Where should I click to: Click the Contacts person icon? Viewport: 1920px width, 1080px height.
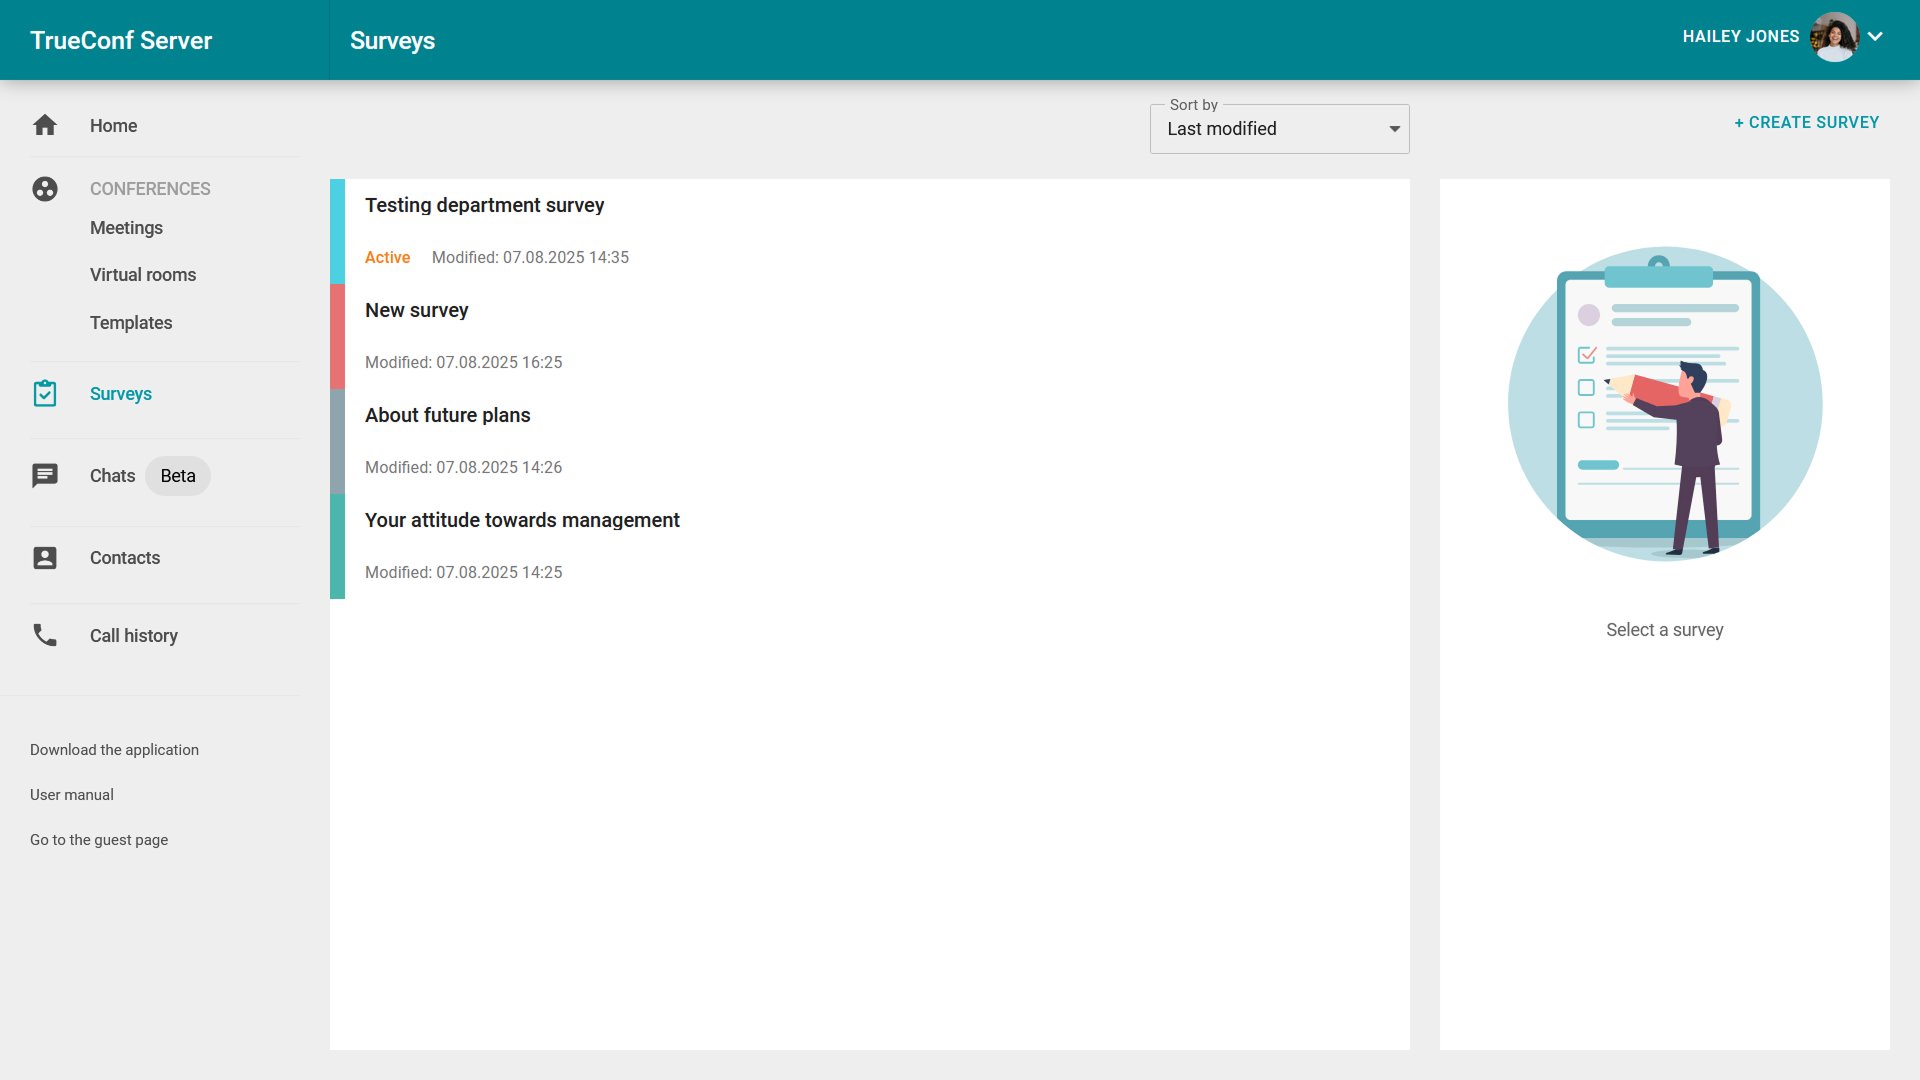(45, 558)
